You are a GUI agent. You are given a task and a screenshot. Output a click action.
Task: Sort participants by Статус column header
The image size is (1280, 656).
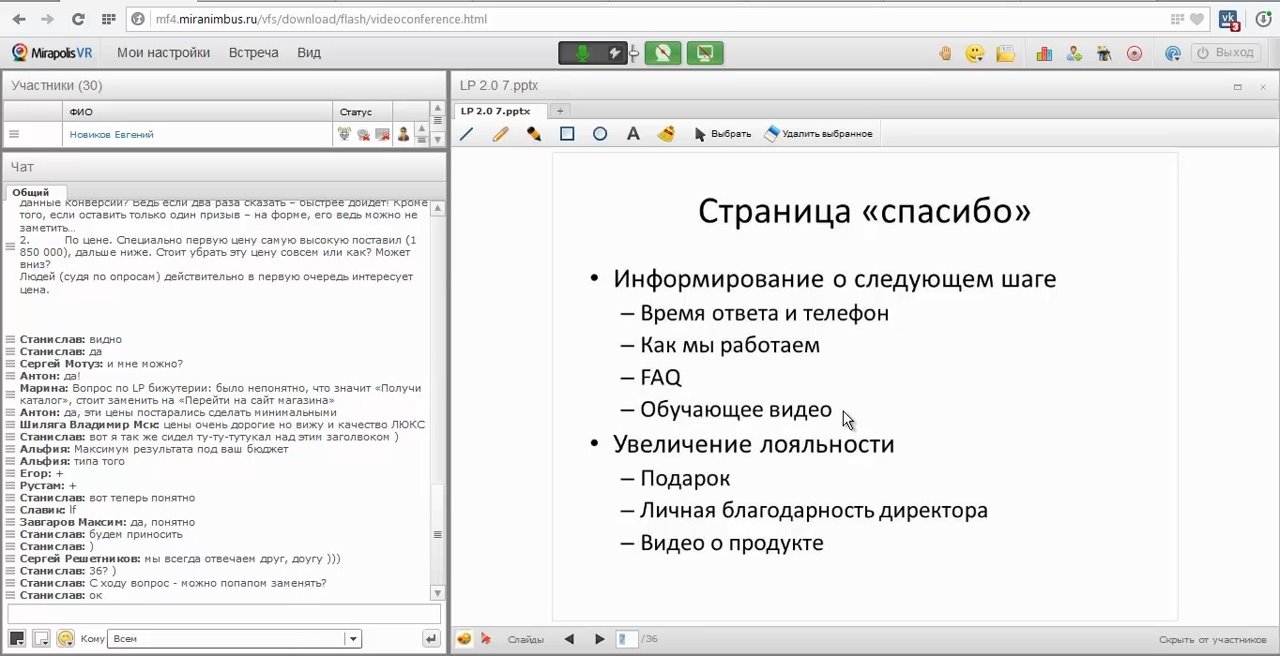362,111
